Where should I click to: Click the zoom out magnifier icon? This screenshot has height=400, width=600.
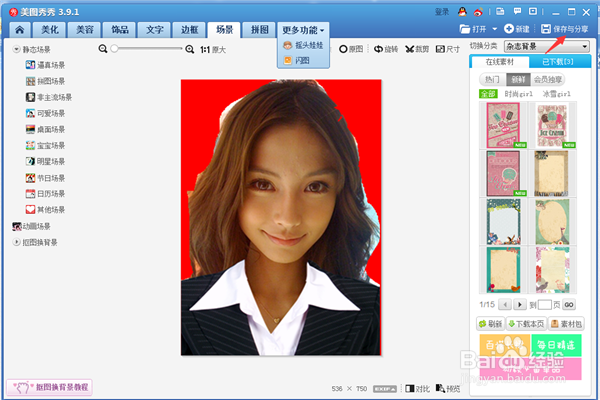point(103,49)
